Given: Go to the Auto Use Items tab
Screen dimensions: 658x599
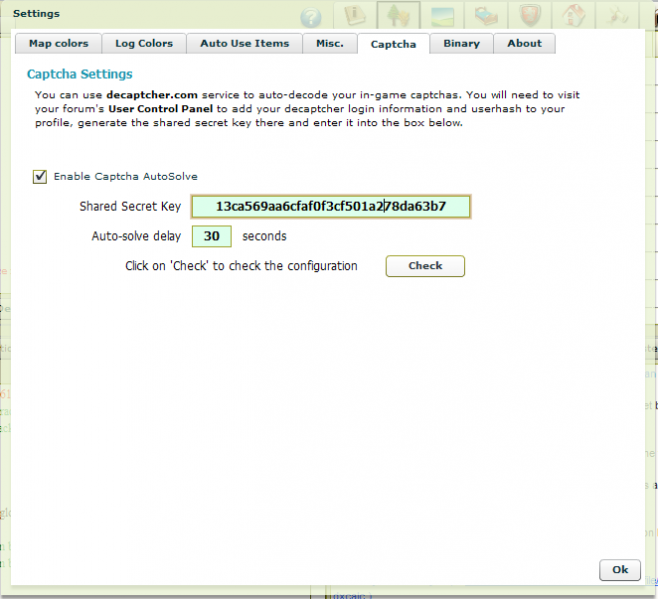Looking at the screenshot, I should [x=244, y=44].
